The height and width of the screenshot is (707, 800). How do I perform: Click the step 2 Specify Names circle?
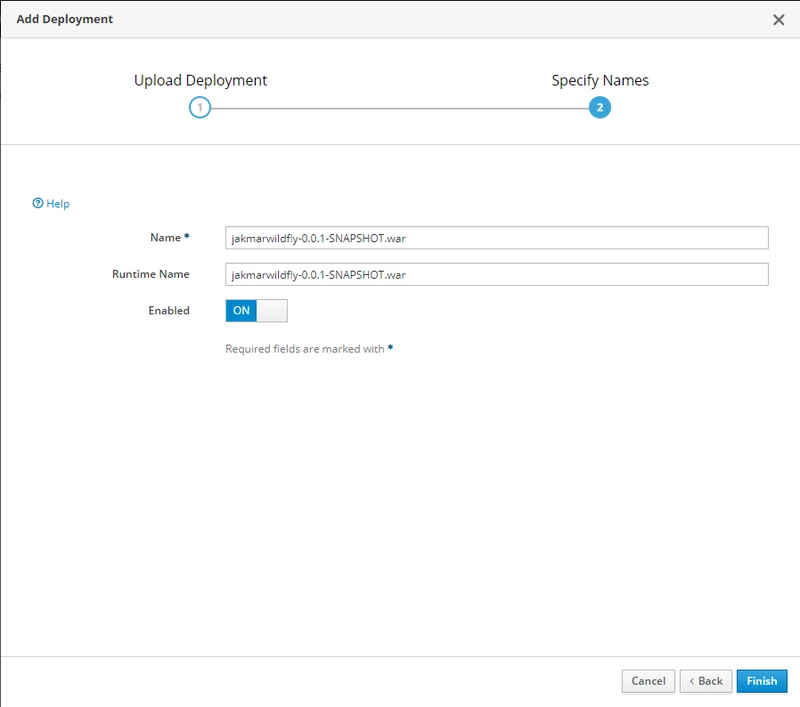(x=599, y=108)
